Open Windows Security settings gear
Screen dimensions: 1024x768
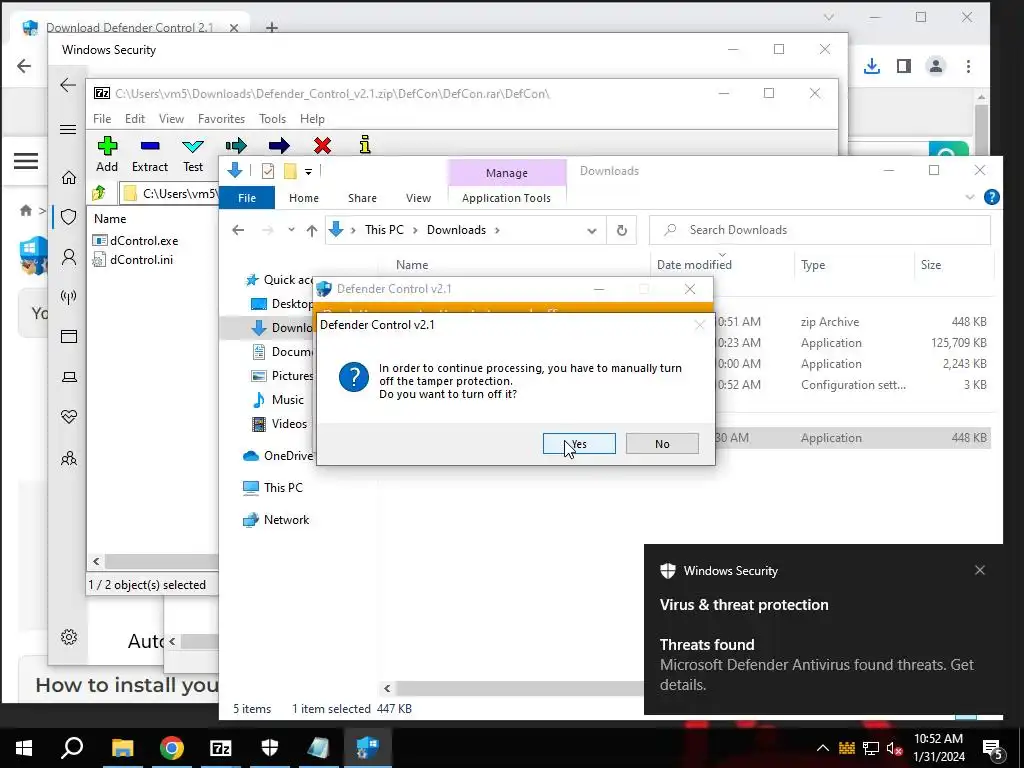point(69,637)
